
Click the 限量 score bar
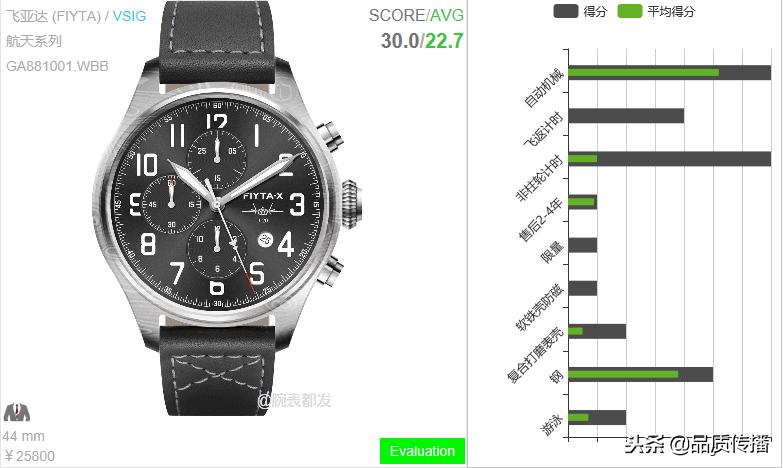point(583,245)
